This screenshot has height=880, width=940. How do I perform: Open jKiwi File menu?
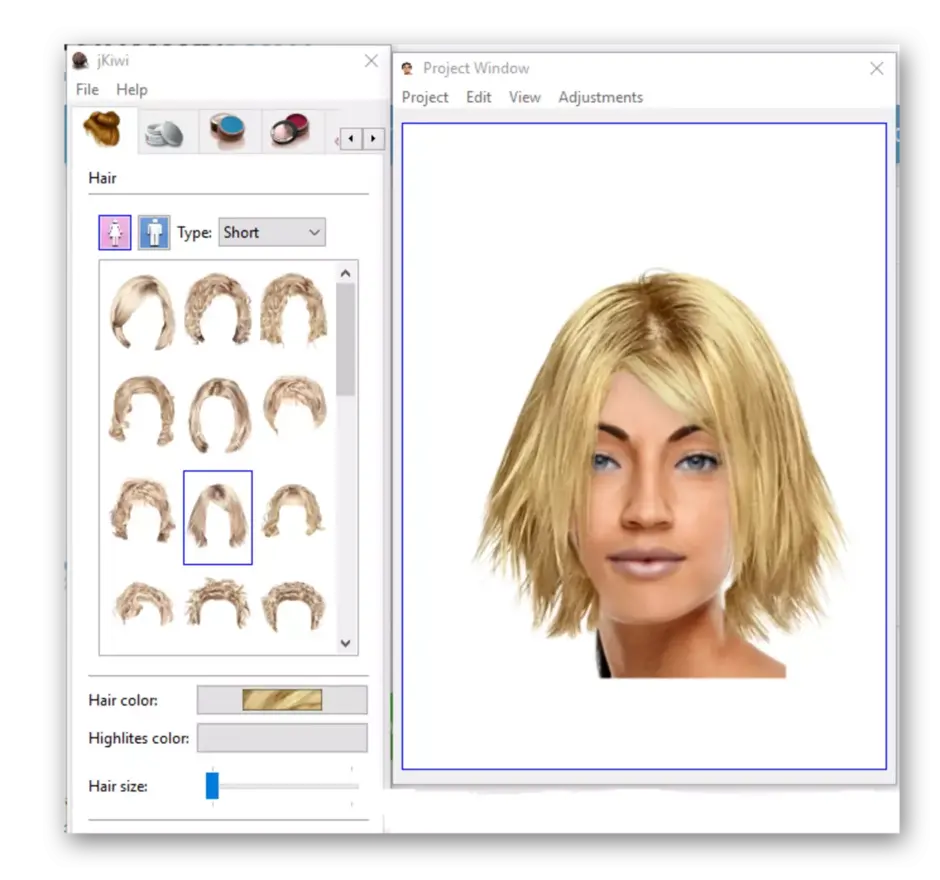(88, 89)
